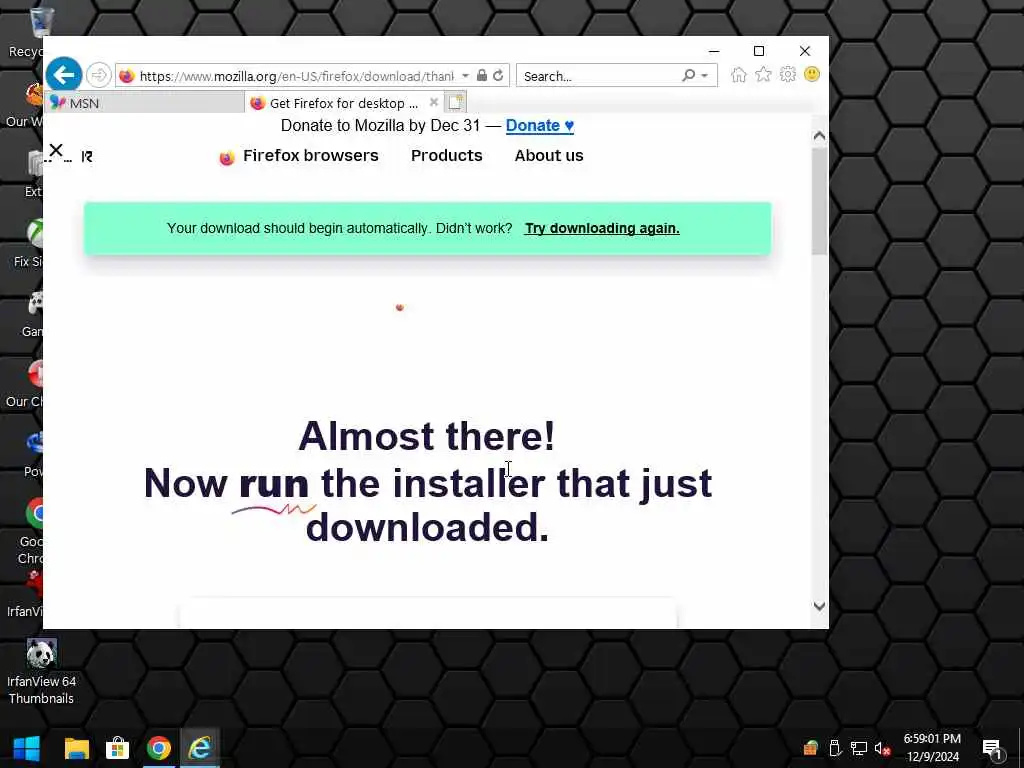This screenshot has width=1024, height=768.
Task: Close the Internet Explorer window
Action: [x=805, y=51]
